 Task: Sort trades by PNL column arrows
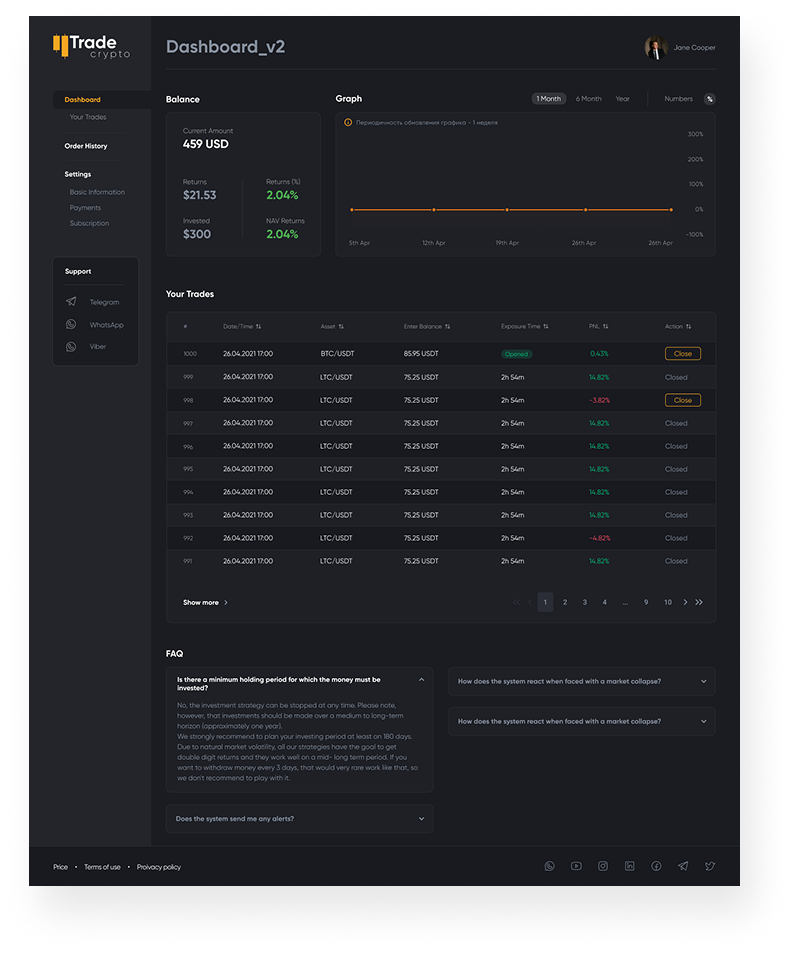pos(605,326)
